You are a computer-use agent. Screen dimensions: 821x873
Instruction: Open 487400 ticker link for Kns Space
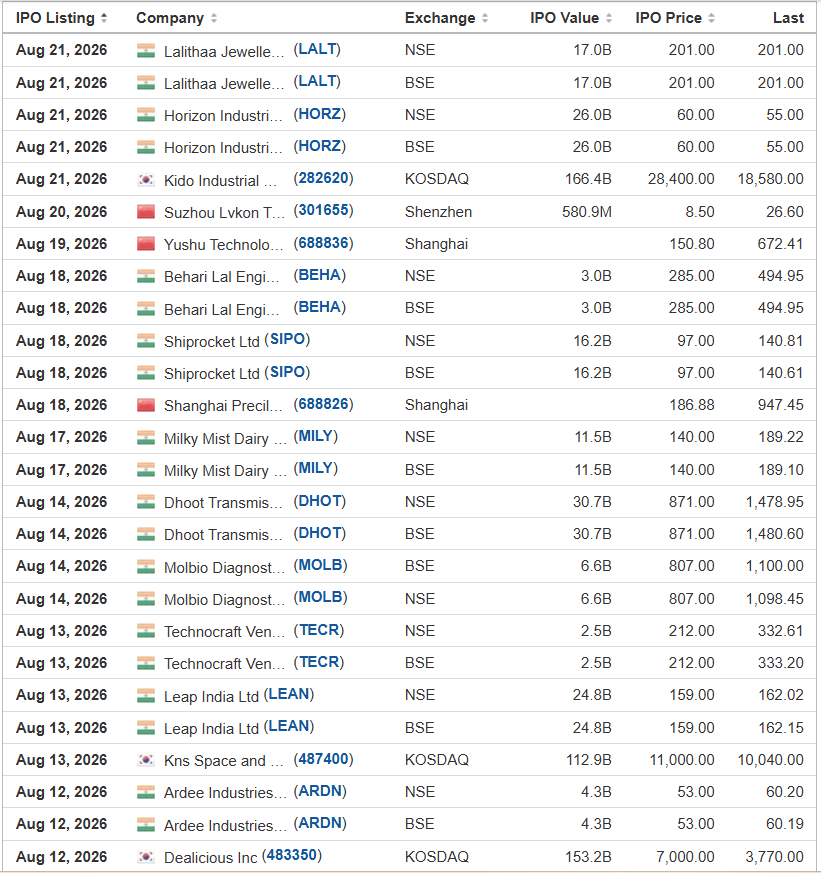tap(323, 759)
